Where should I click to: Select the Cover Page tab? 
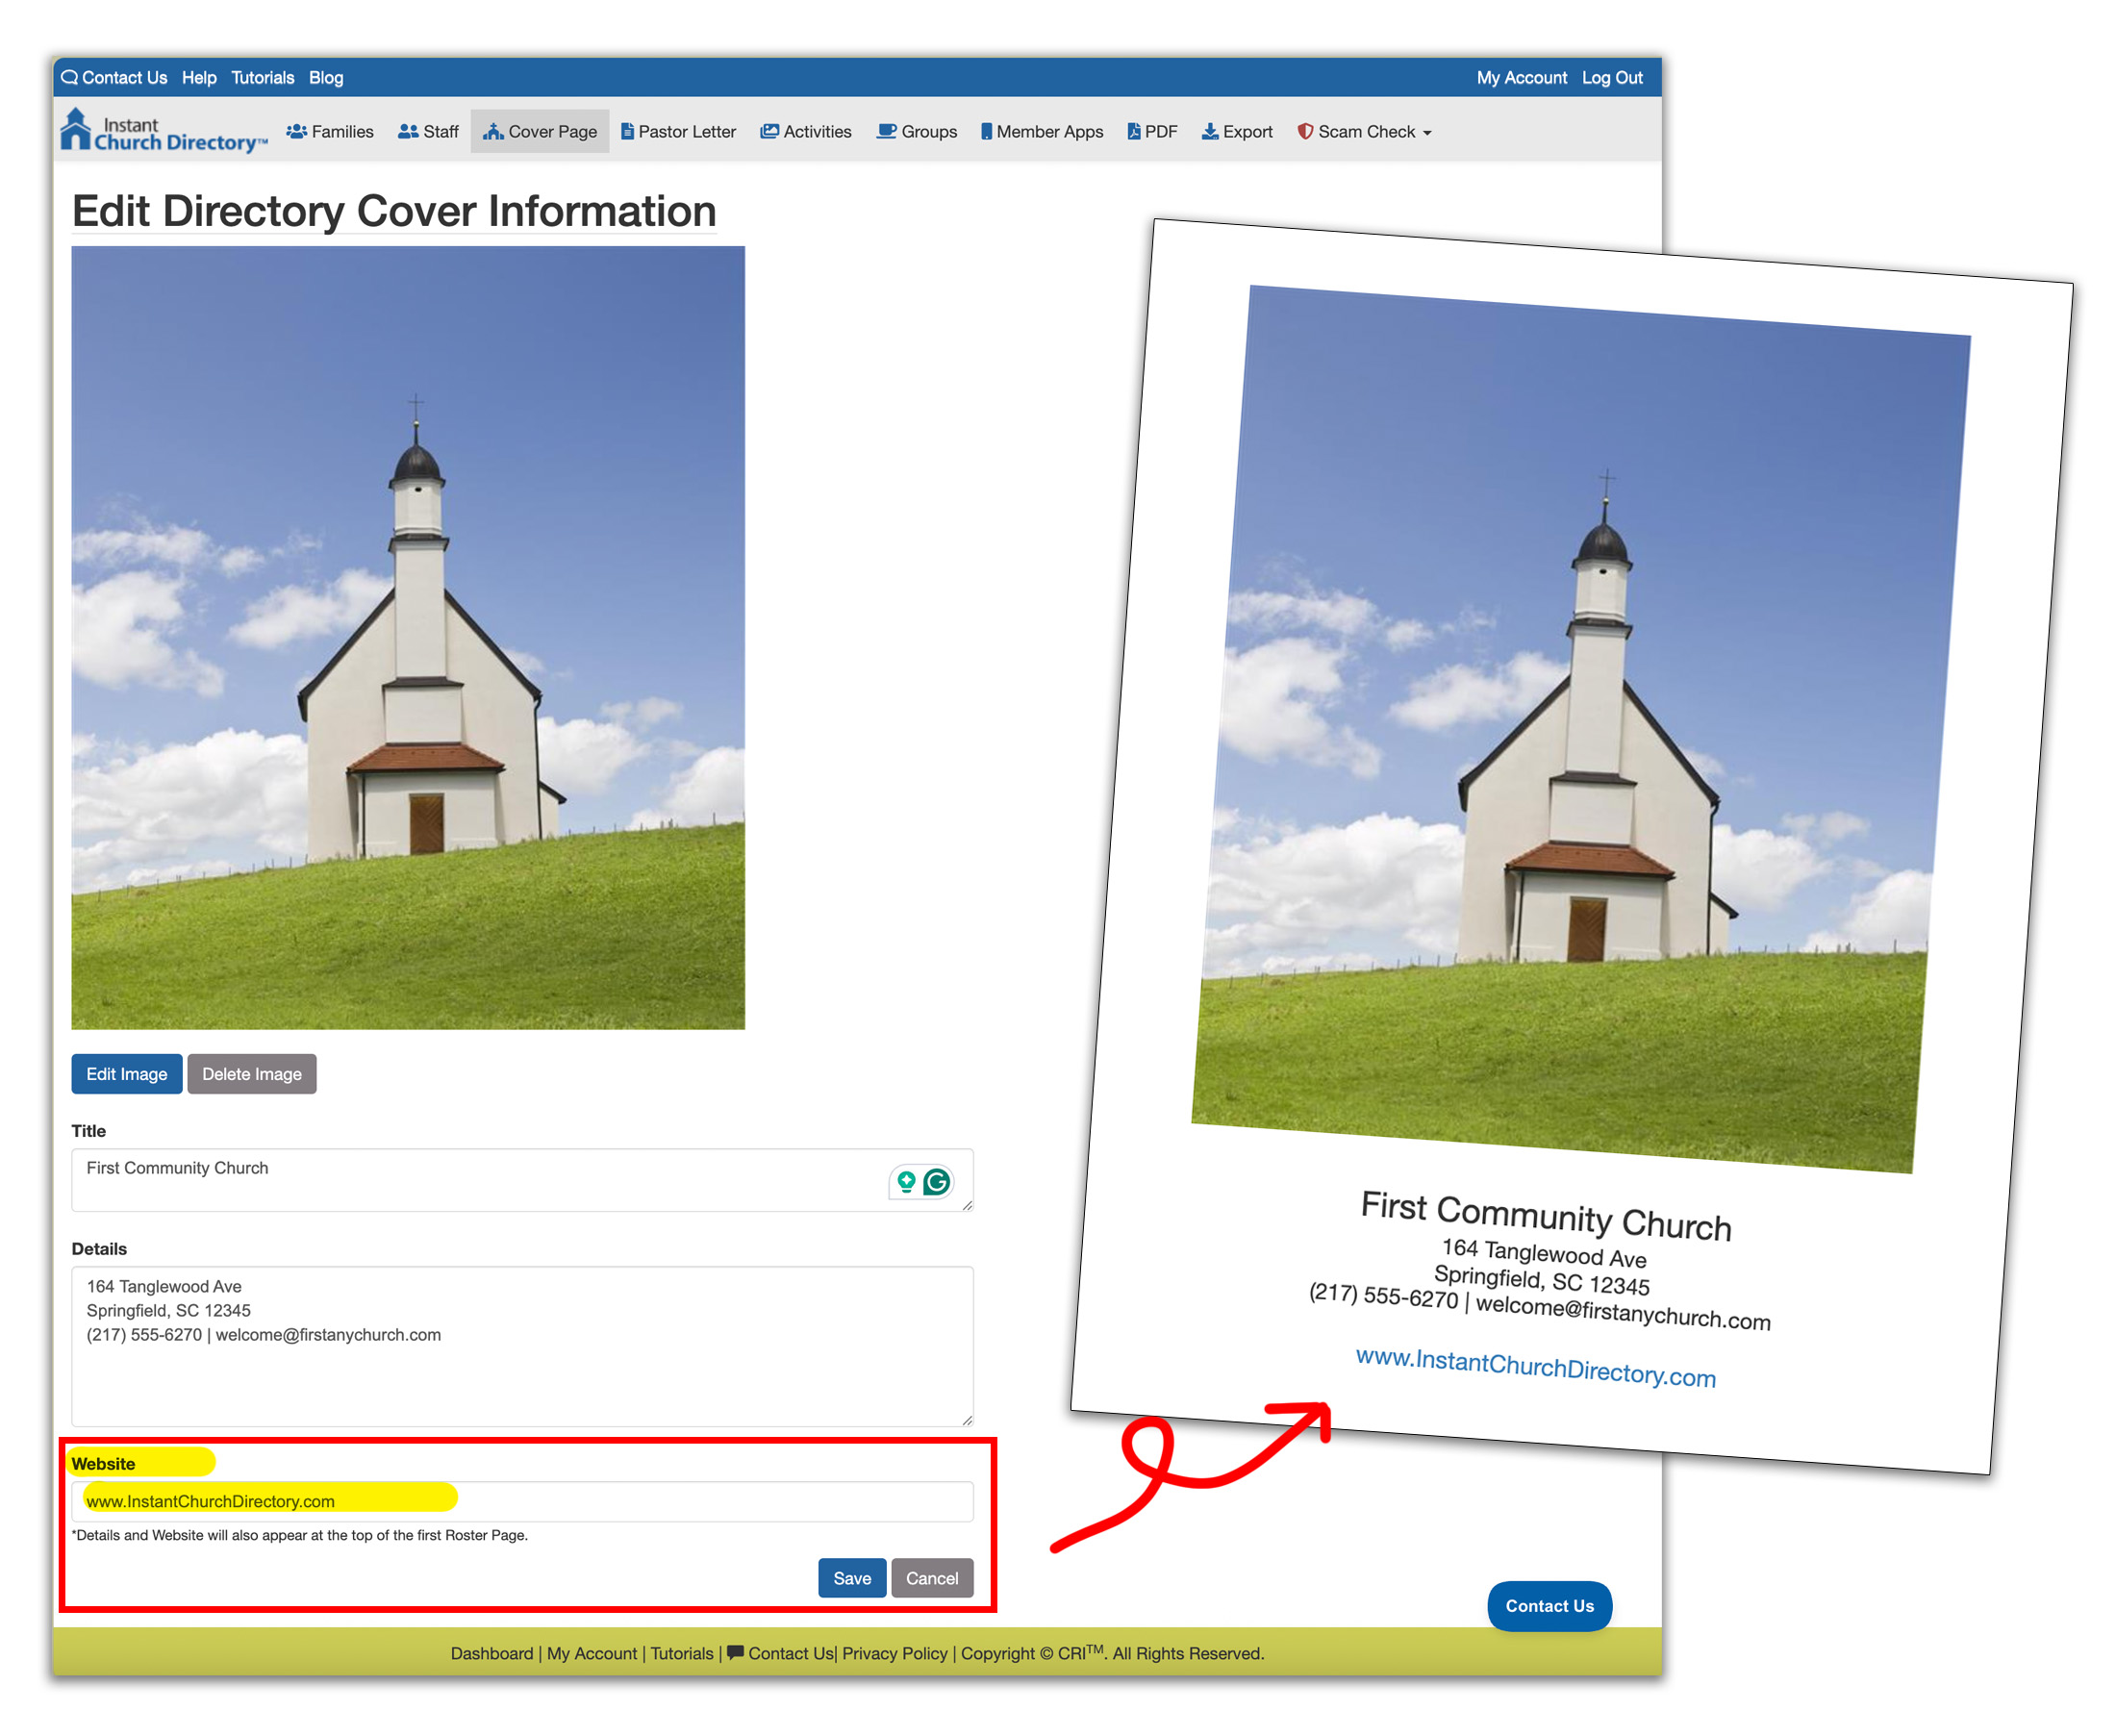click(x=540, y=132)
